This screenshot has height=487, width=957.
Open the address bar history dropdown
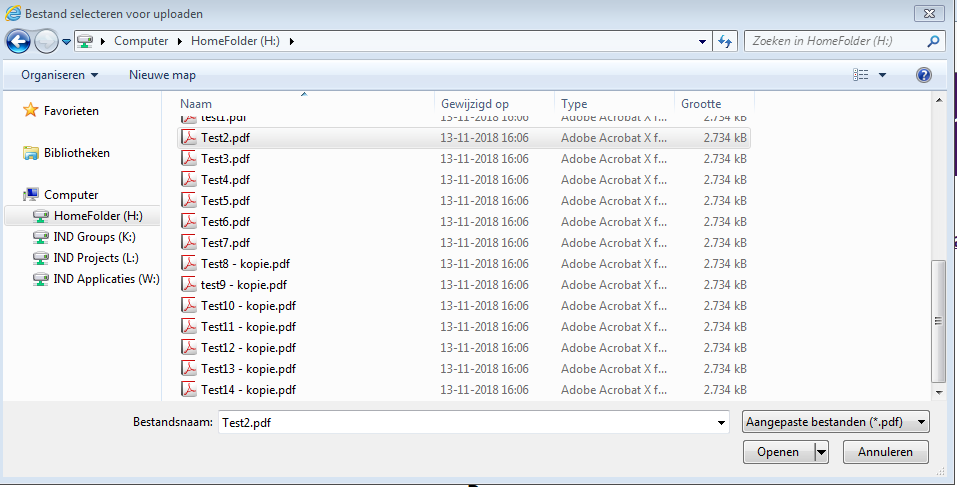tap(702, 41)
